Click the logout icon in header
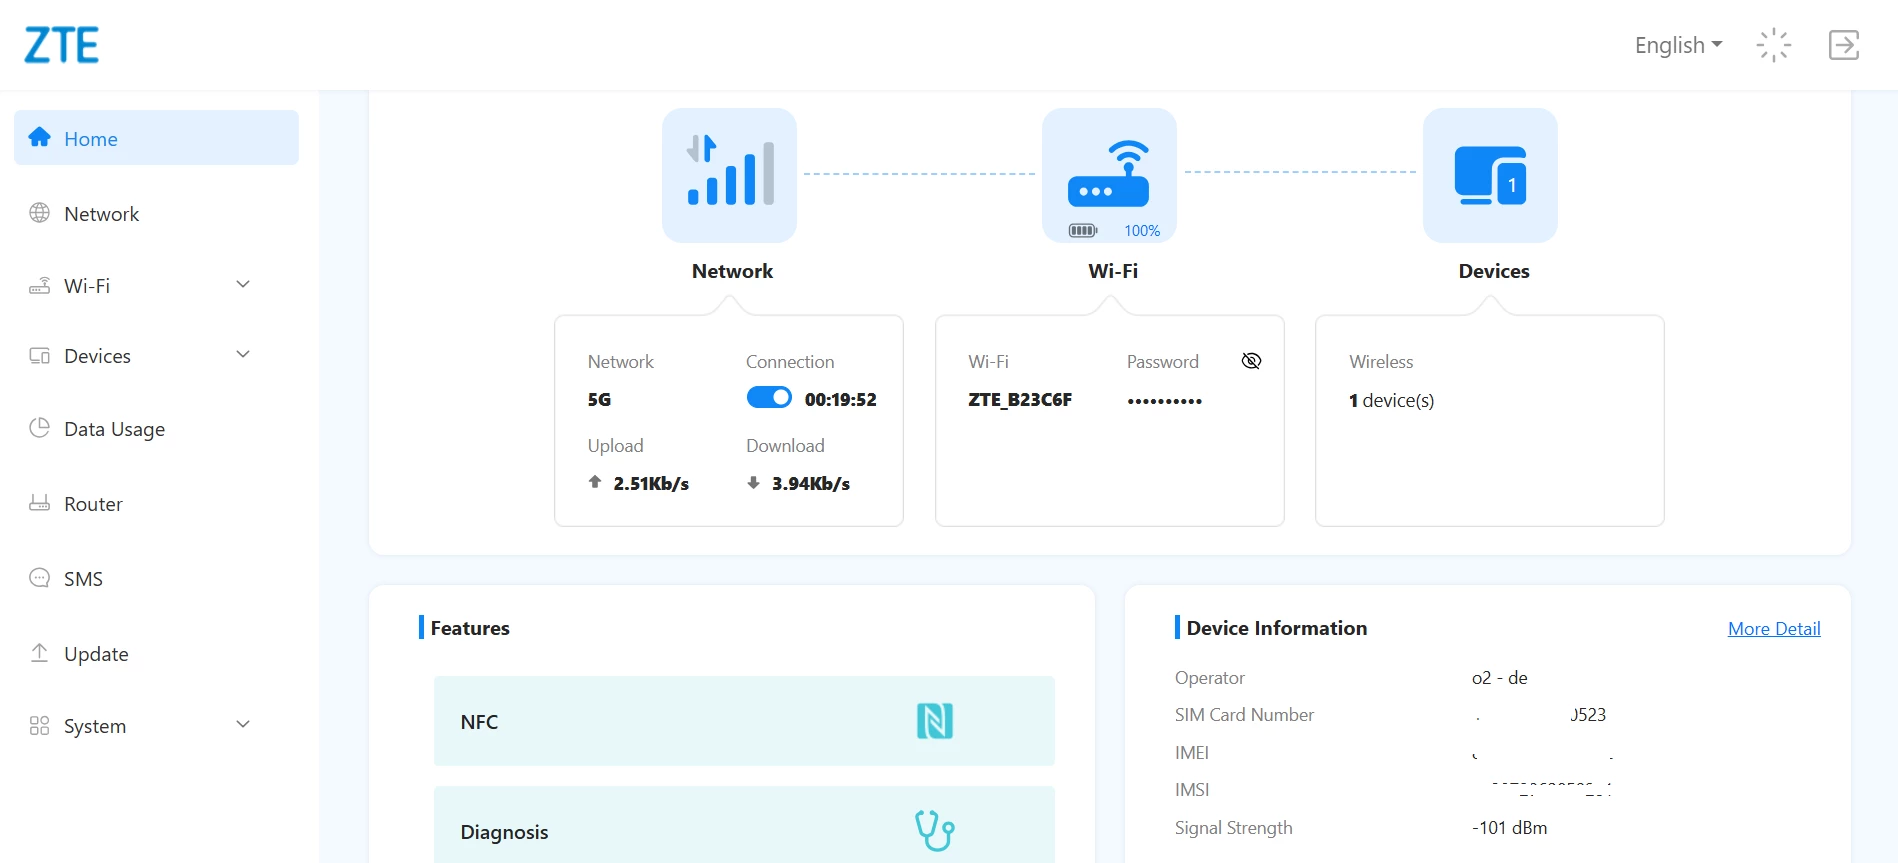Viewport: 1898px width, 863px height. [1843, 45]
